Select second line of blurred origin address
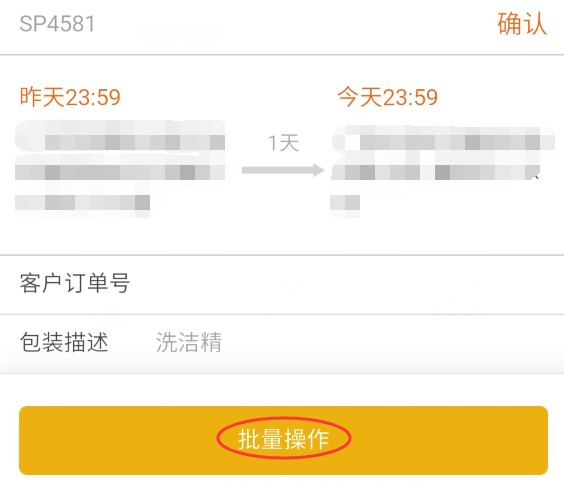 (x=120, y=168)
